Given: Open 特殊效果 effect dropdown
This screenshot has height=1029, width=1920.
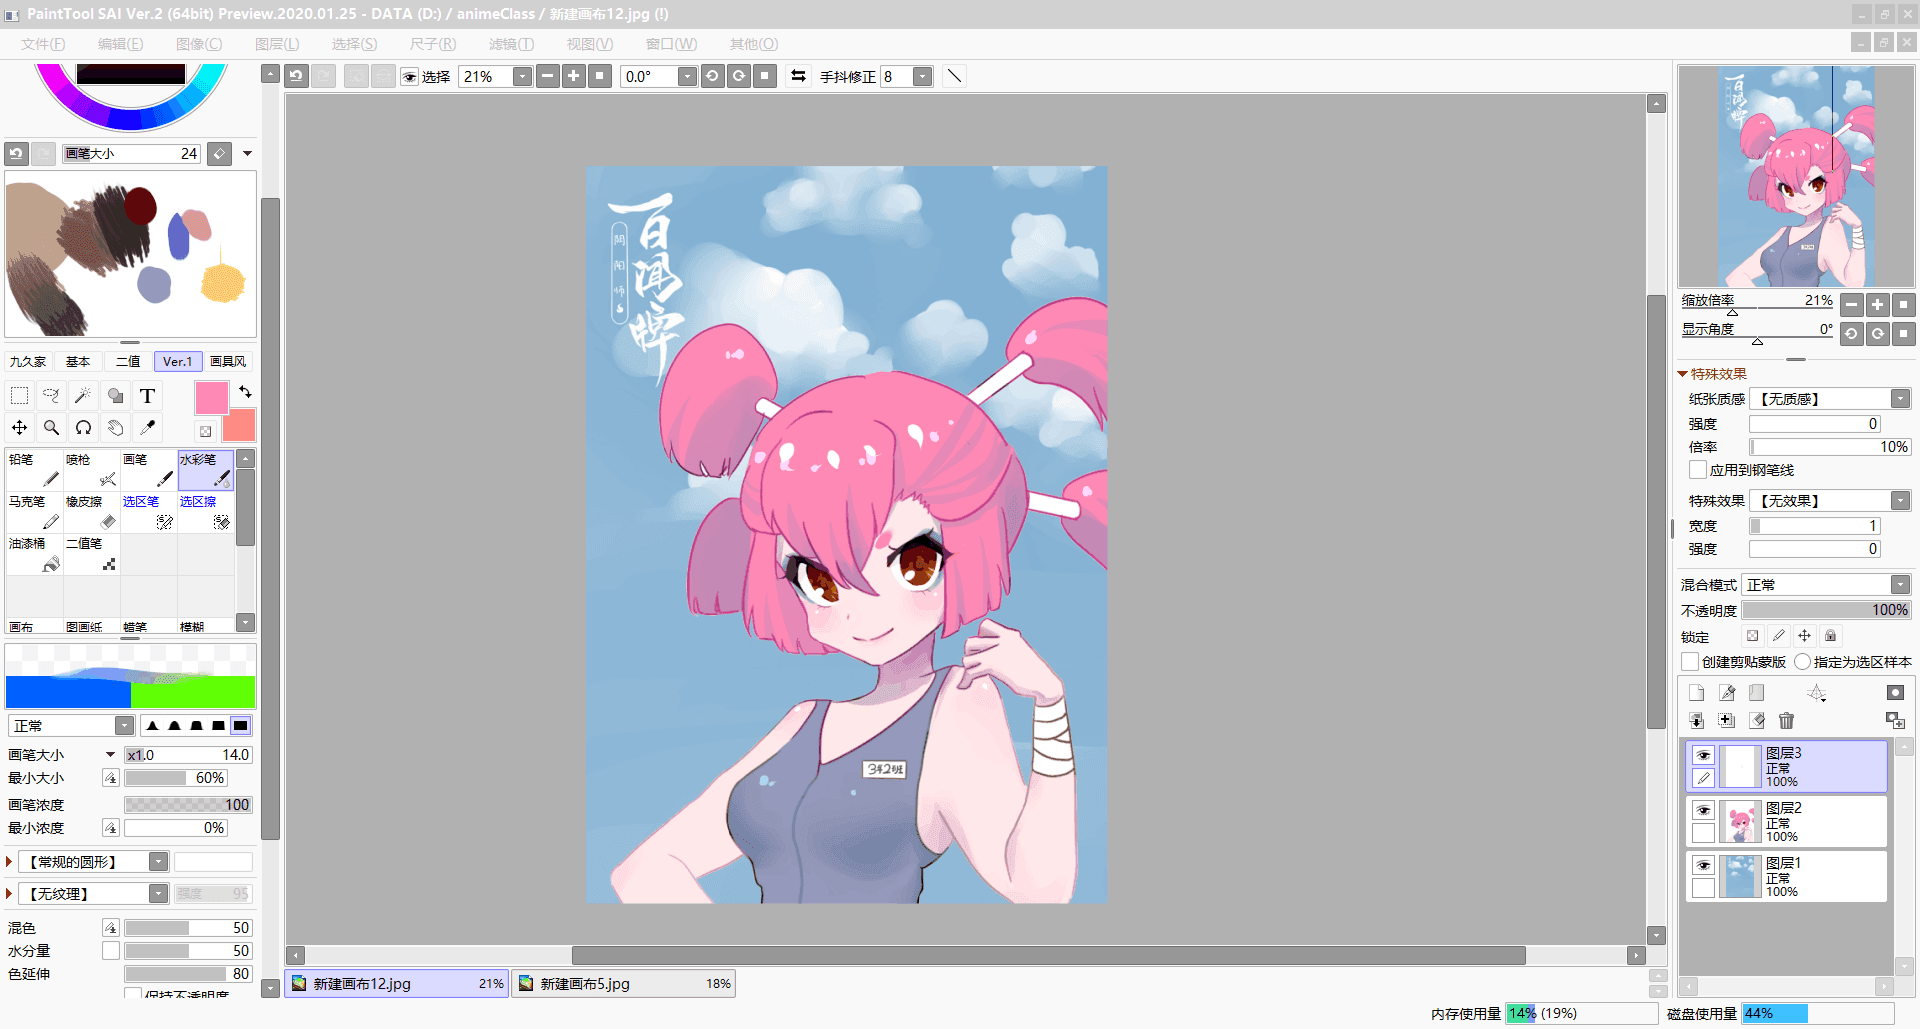Looking at the screenshot, I should (x=1900, y=501).
